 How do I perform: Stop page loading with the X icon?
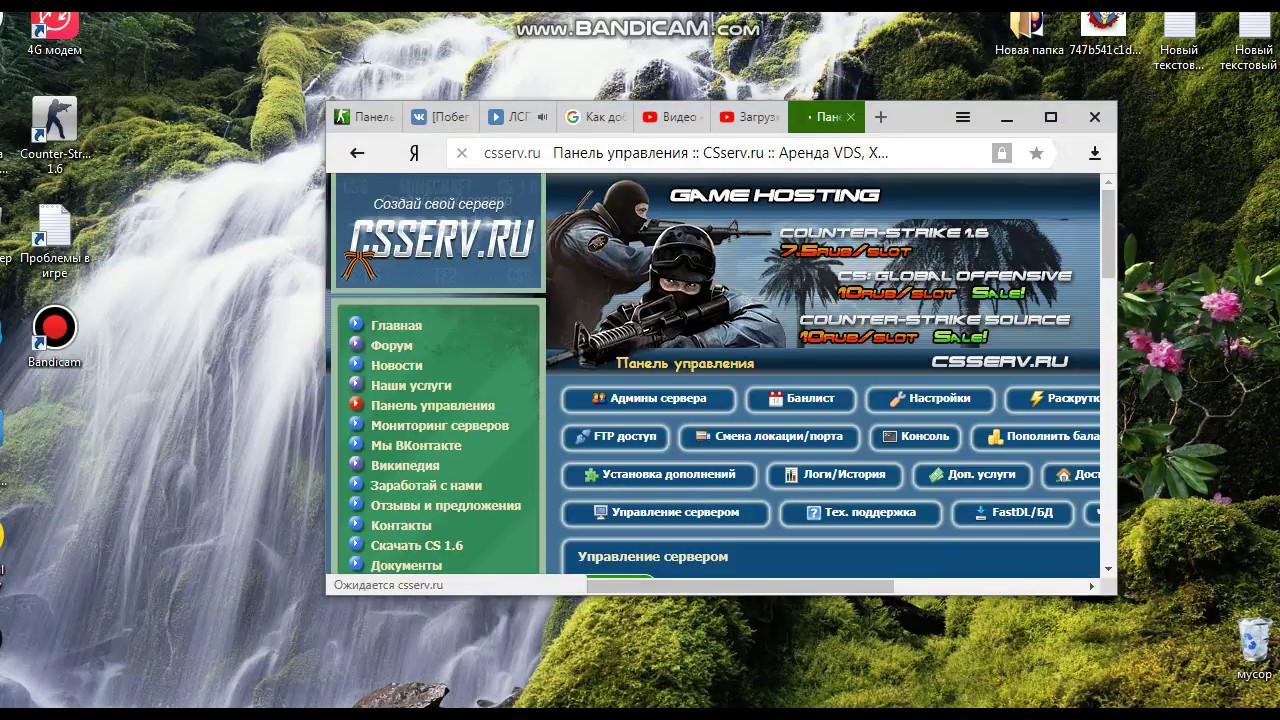click(461, 153)
